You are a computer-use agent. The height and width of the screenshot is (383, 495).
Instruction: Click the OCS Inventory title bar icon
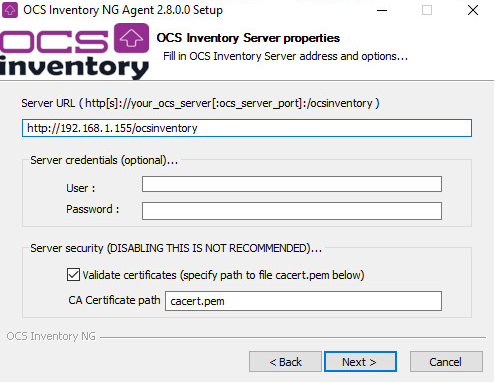click(x=10, y=10)
